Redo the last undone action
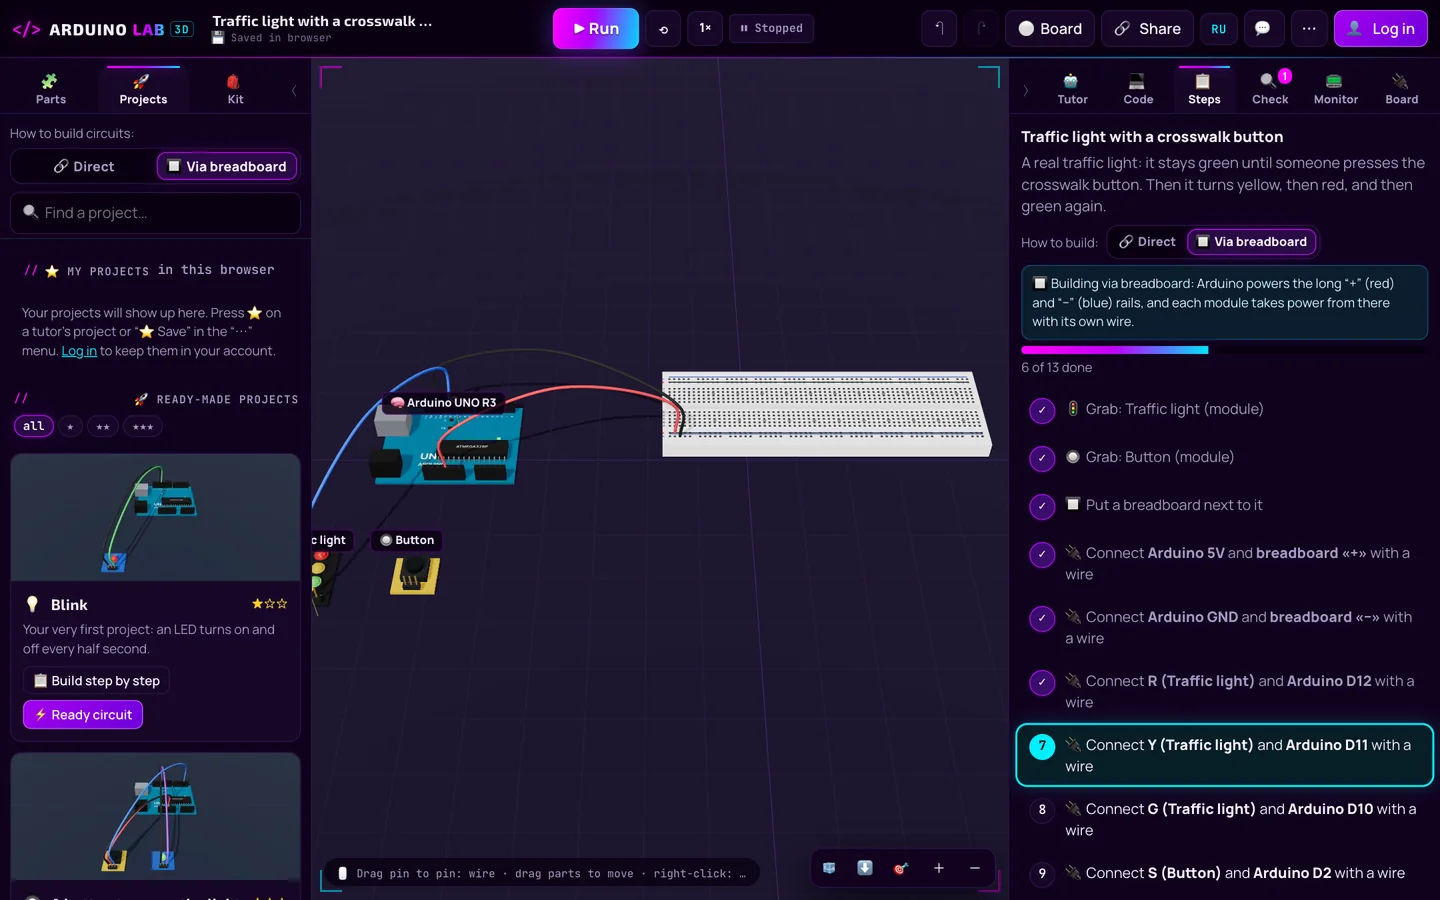This screenshot has height=900, width=1440. pos(981,29)
